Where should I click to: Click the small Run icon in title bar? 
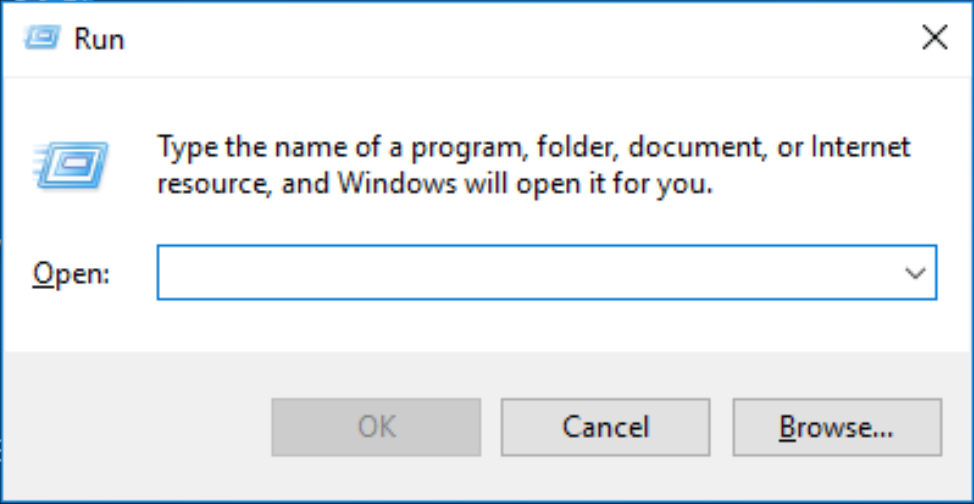(x=41, y=38)
